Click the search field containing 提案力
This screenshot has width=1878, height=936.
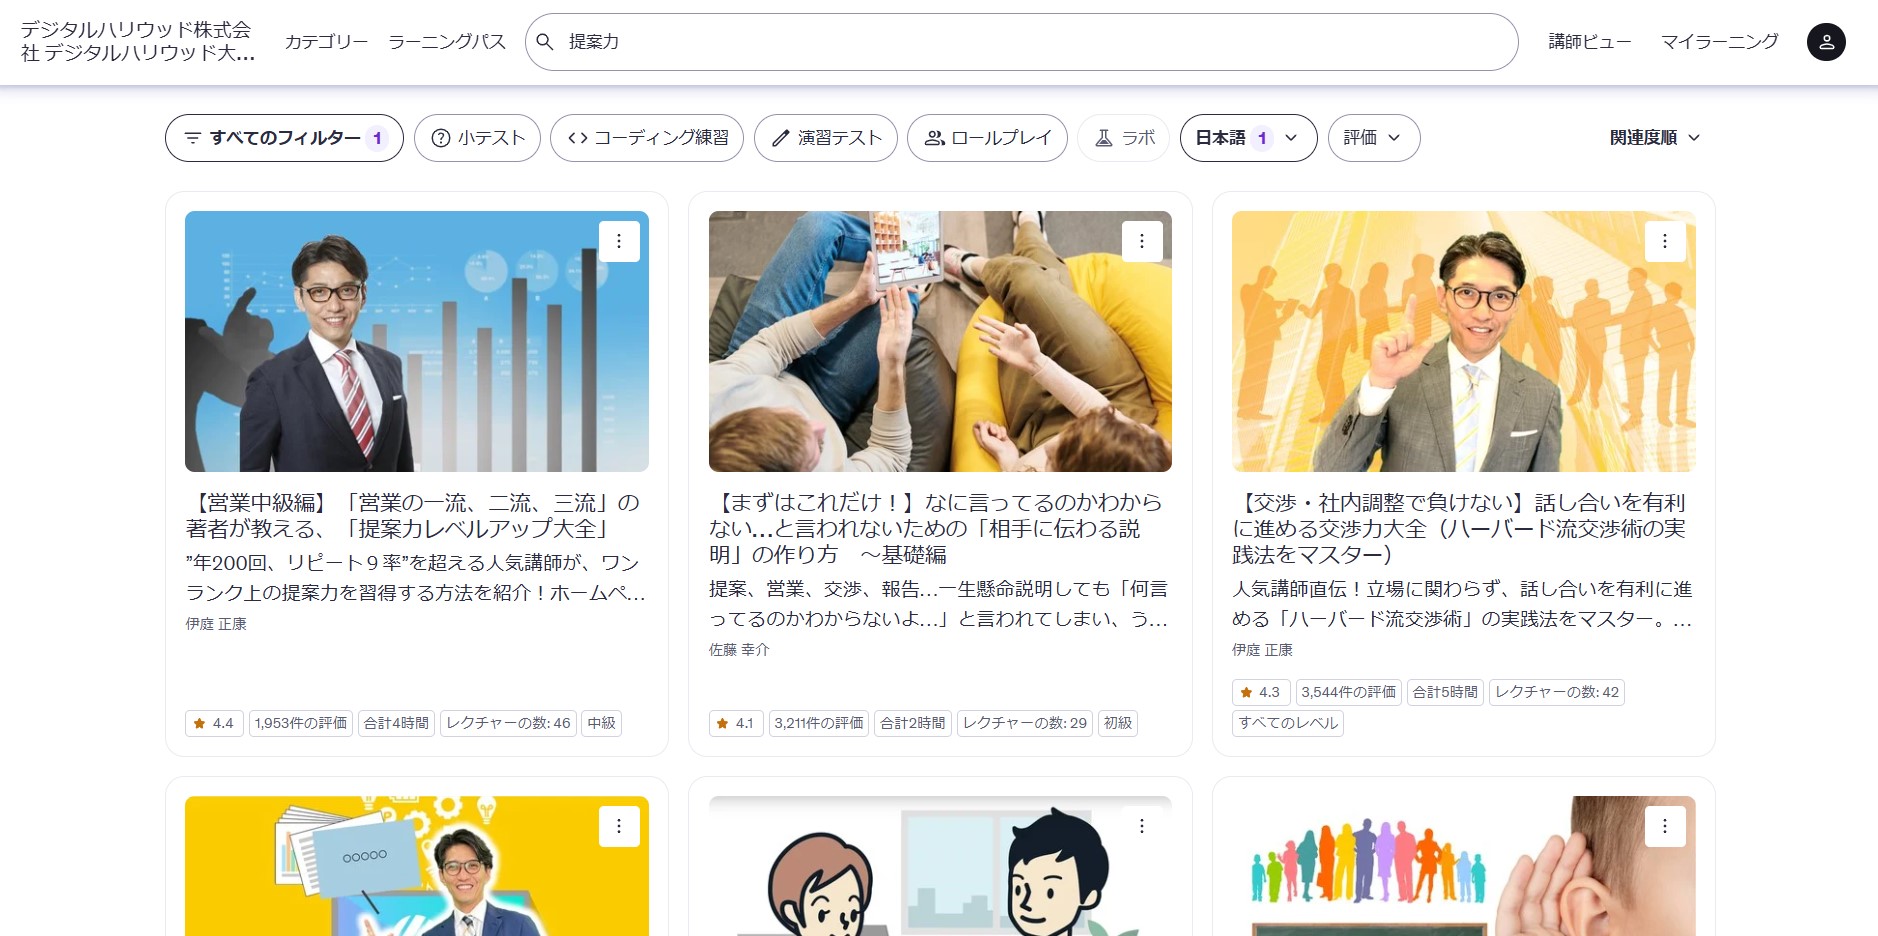pos(1030,42)
